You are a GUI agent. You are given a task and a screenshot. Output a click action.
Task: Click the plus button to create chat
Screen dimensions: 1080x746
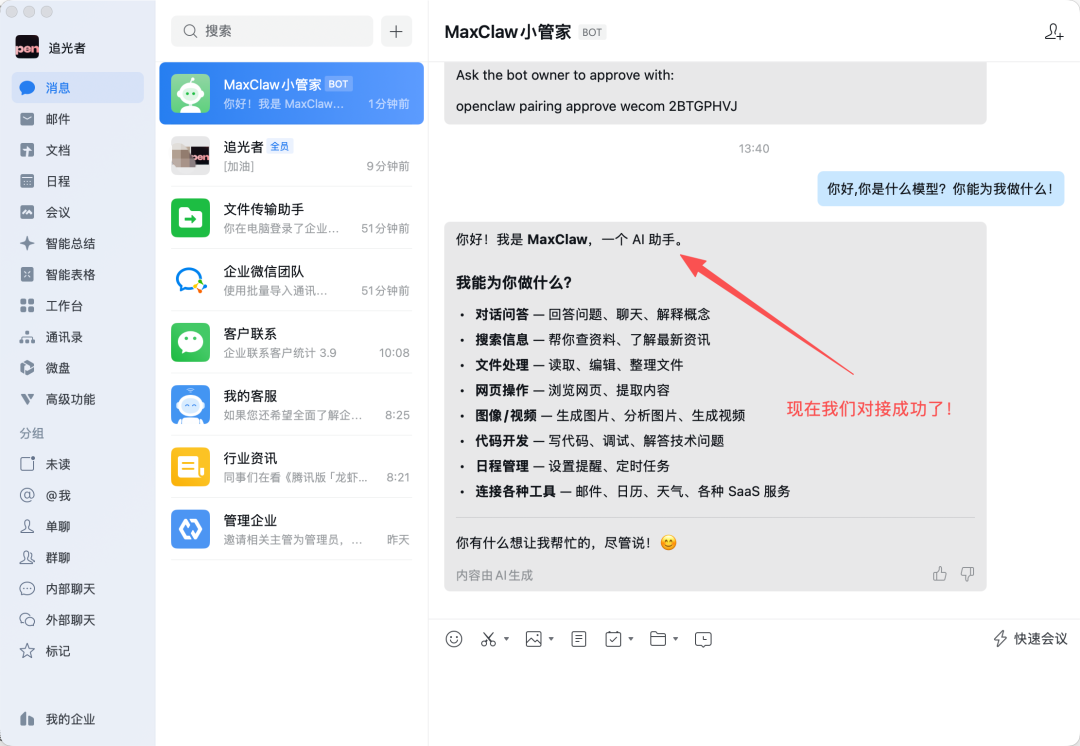396,31
